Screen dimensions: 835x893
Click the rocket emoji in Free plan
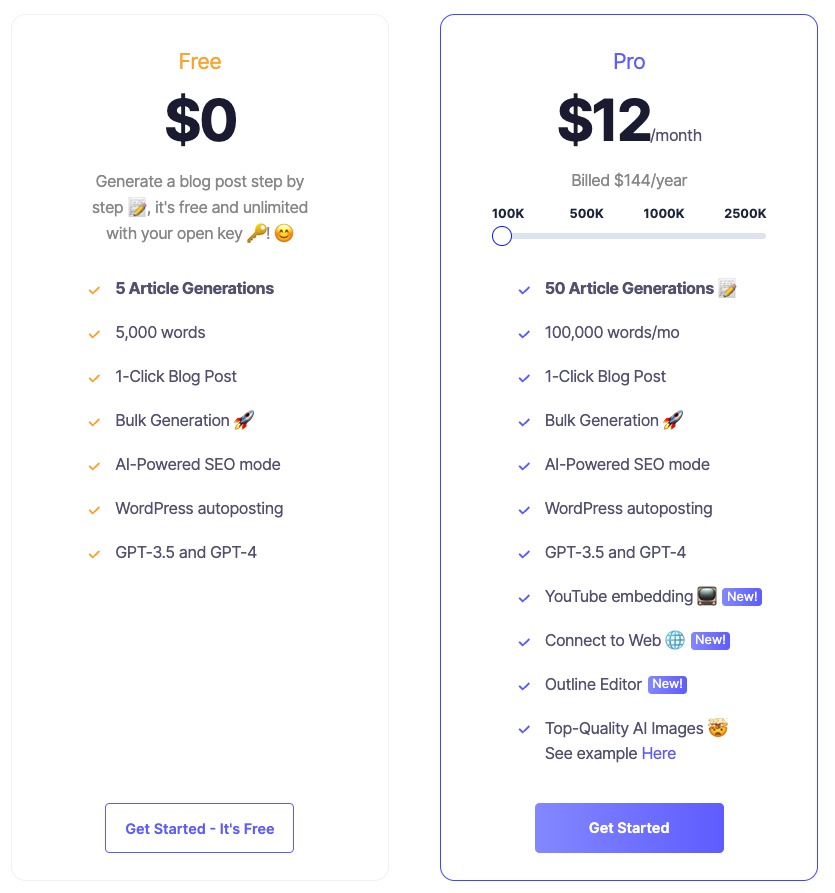click(244, 420)
